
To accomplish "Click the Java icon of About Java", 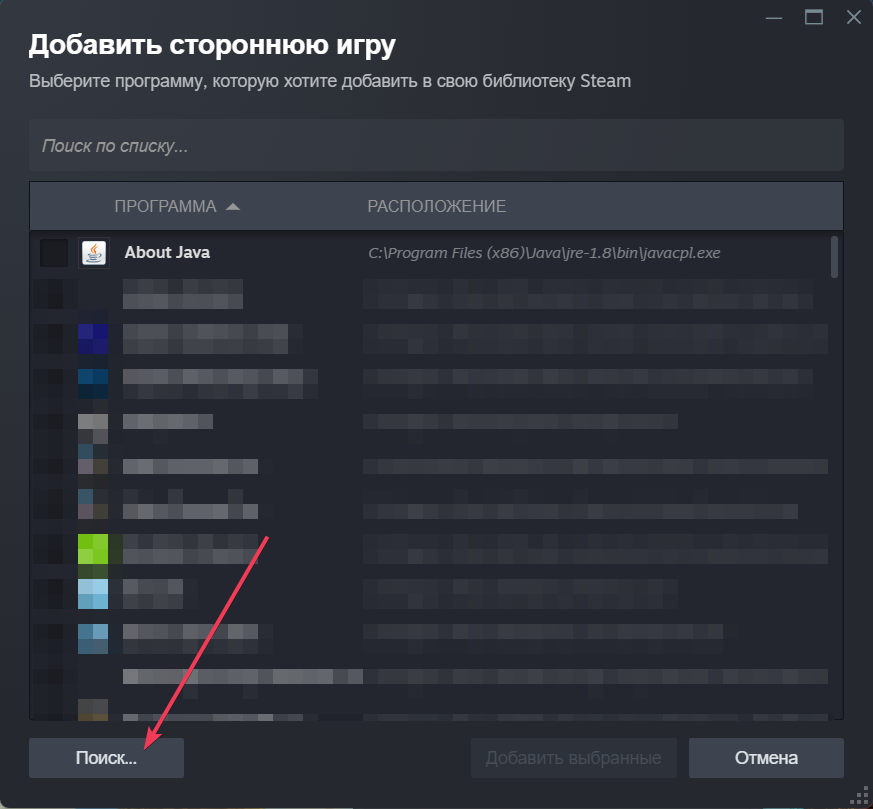I will pos(94,253).
